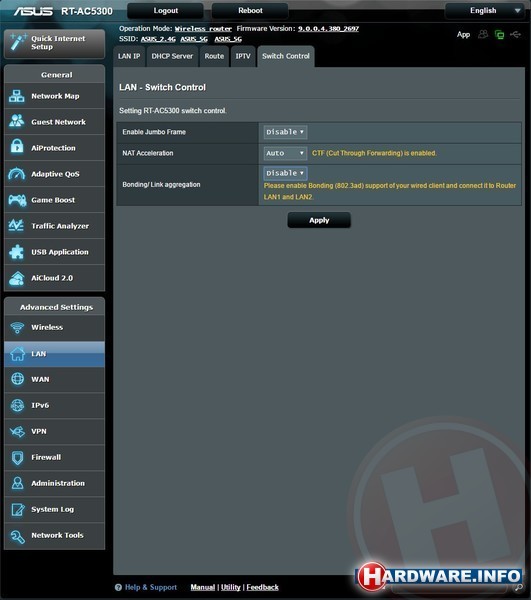Open the Utility link
The width and height of the screenshot is (531, 600).
pos(231,587)
